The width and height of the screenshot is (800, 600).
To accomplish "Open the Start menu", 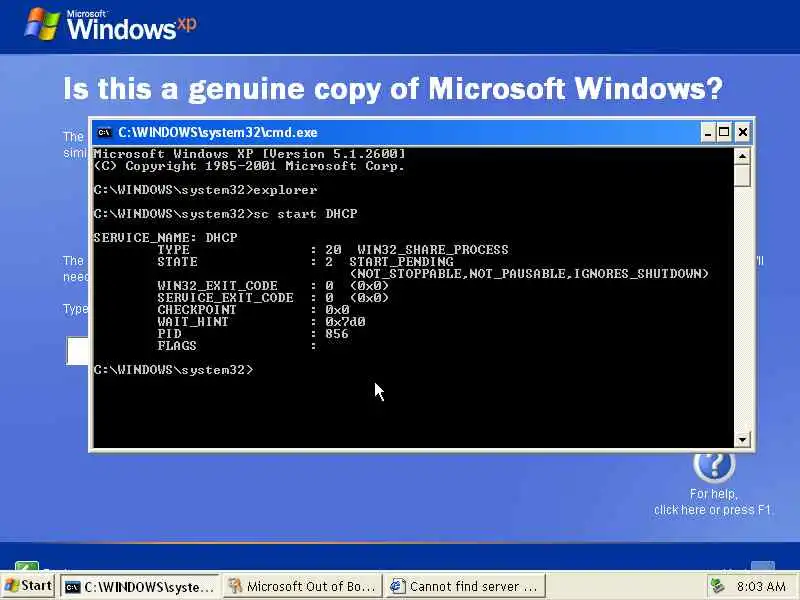I will [28, 586].
